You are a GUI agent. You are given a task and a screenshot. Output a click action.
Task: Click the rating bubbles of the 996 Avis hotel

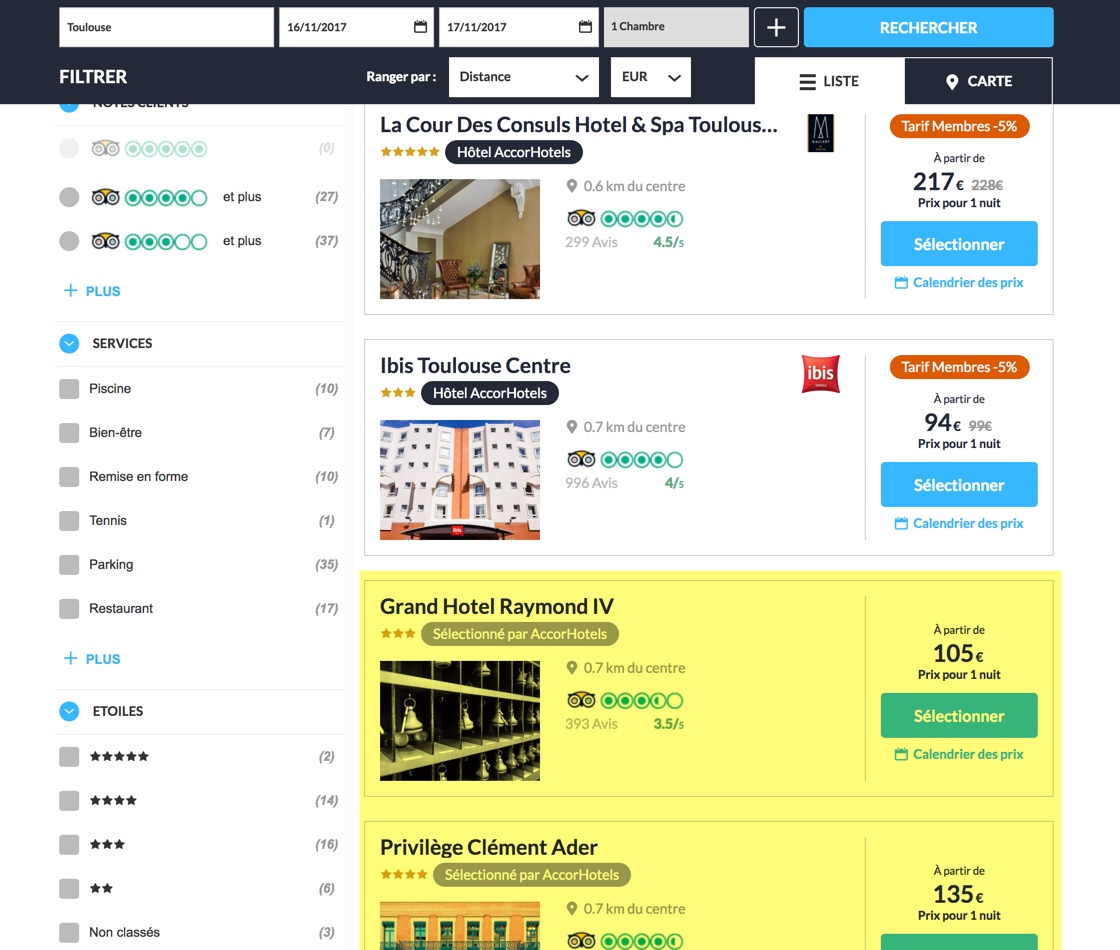pos(641,459)
